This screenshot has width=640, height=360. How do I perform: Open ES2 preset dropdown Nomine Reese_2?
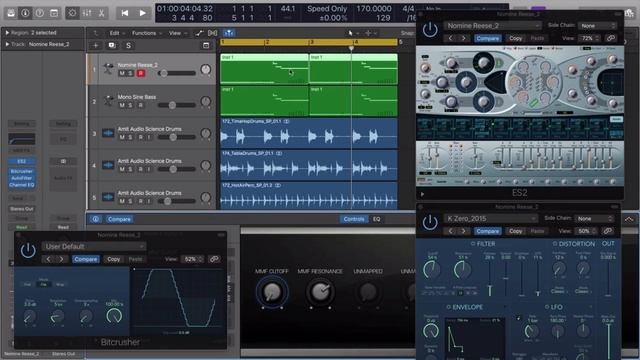493,26
